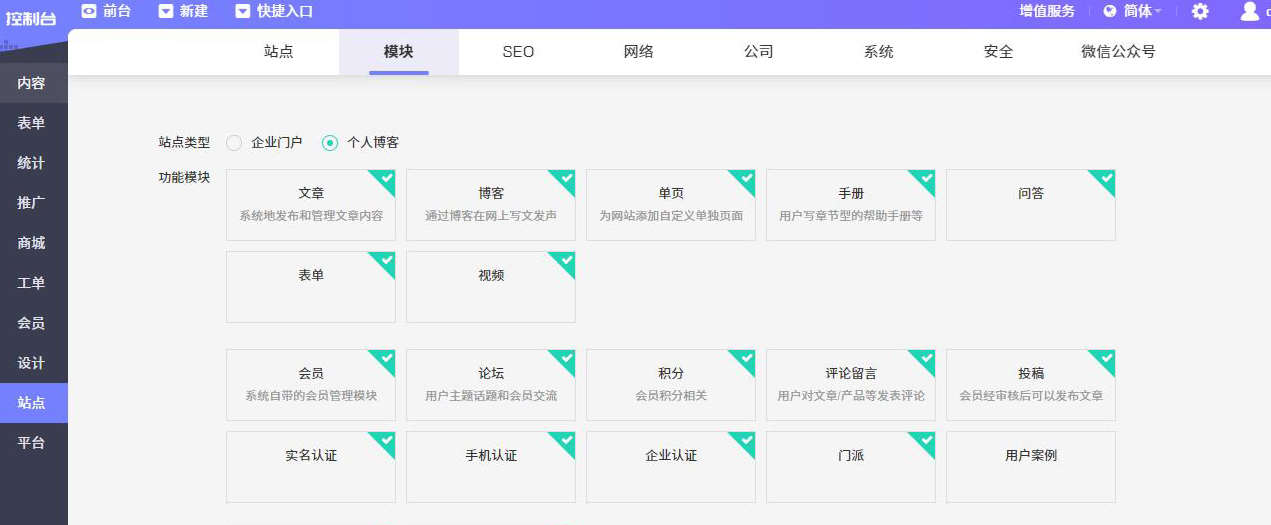Enable the 用户案例 module card
The image size is (1271, 525).
1030,466
